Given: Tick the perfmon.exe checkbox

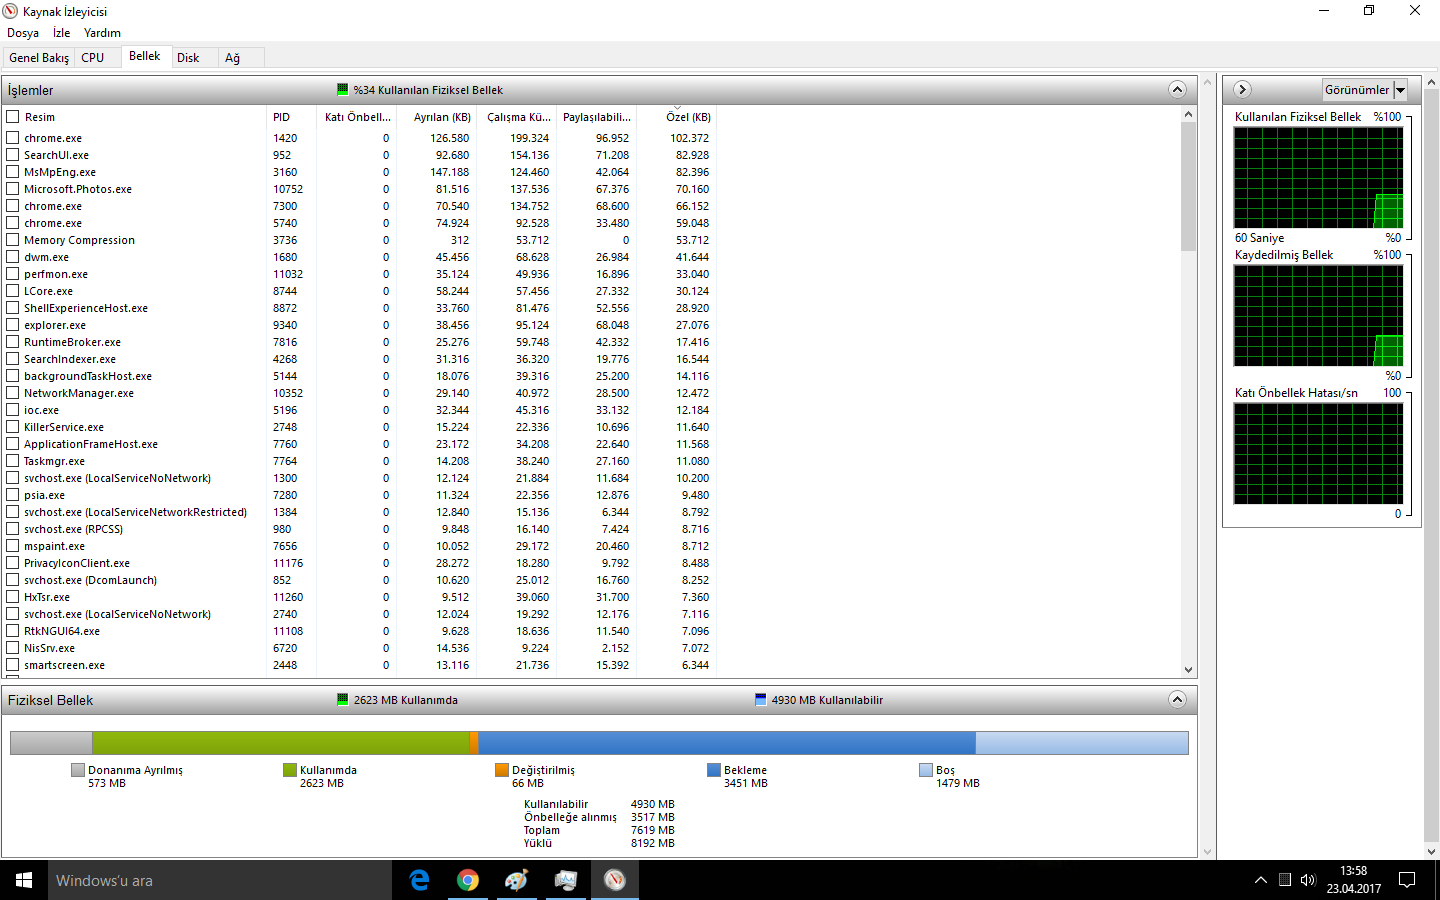Looking at the screenshot, I should coord(13,274).
